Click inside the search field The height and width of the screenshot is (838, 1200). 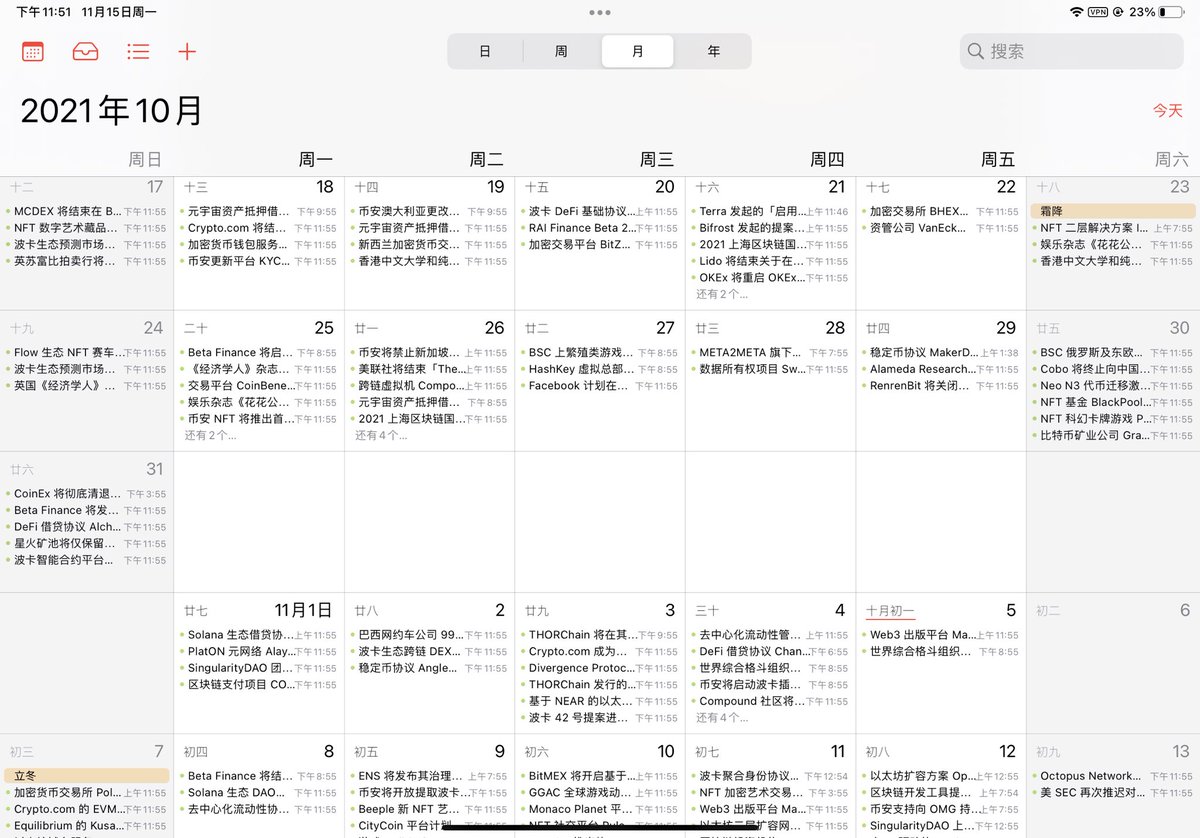pos(1070,50)
